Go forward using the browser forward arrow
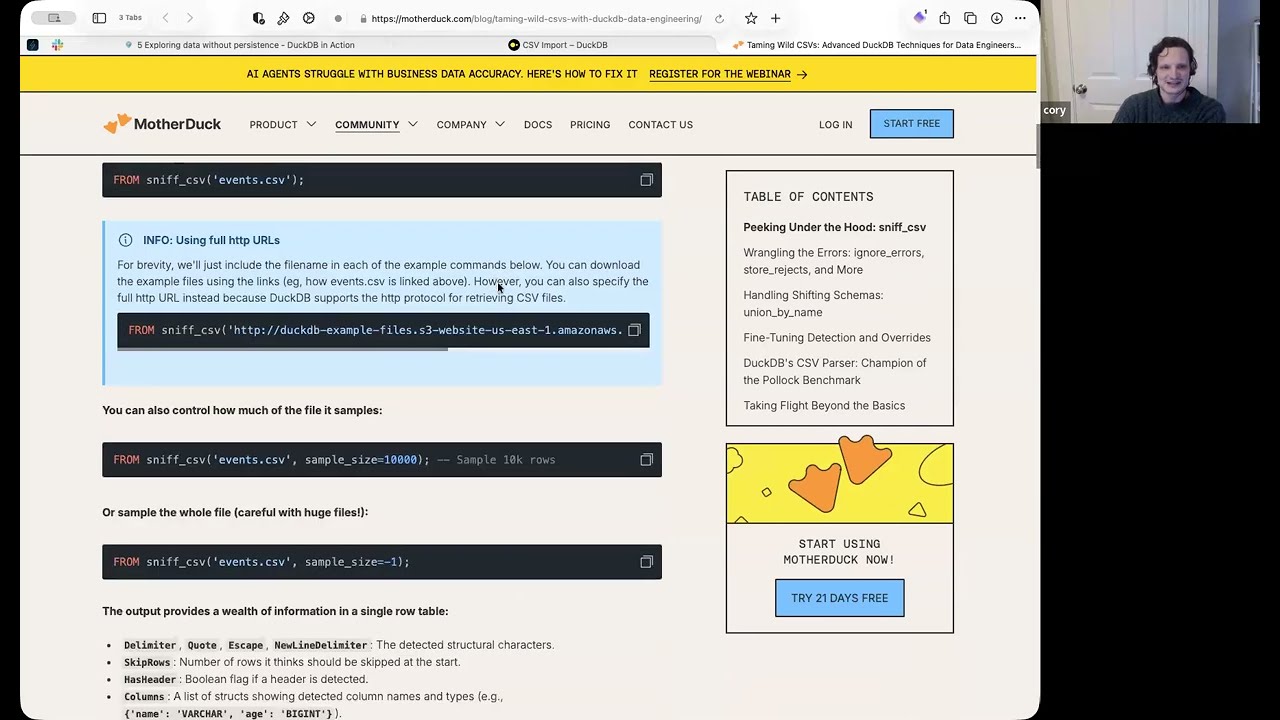1280x720 pixels. [x=189, y=18]
